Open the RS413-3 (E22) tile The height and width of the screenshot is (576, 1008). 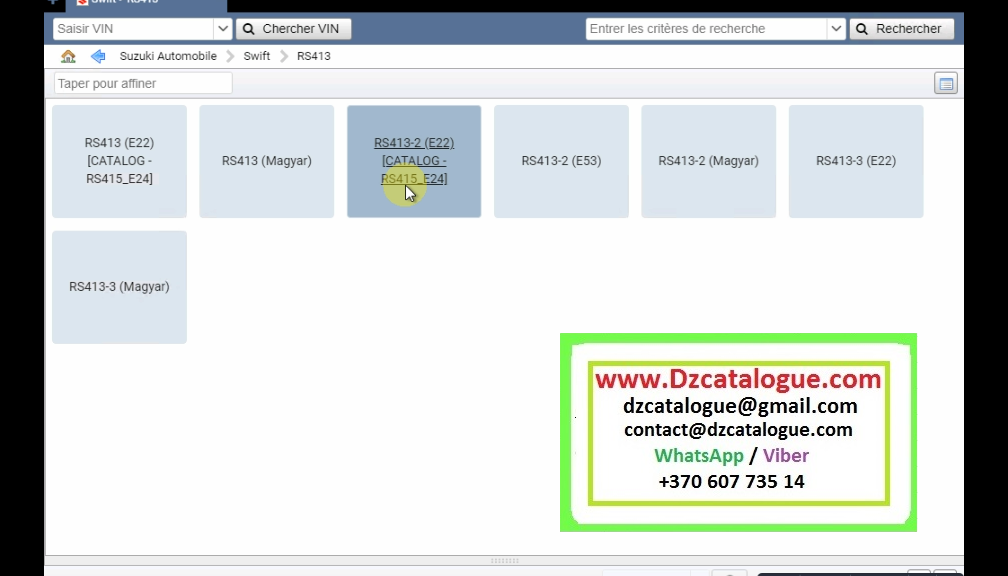pyautogui.click(x=856, y=161)
